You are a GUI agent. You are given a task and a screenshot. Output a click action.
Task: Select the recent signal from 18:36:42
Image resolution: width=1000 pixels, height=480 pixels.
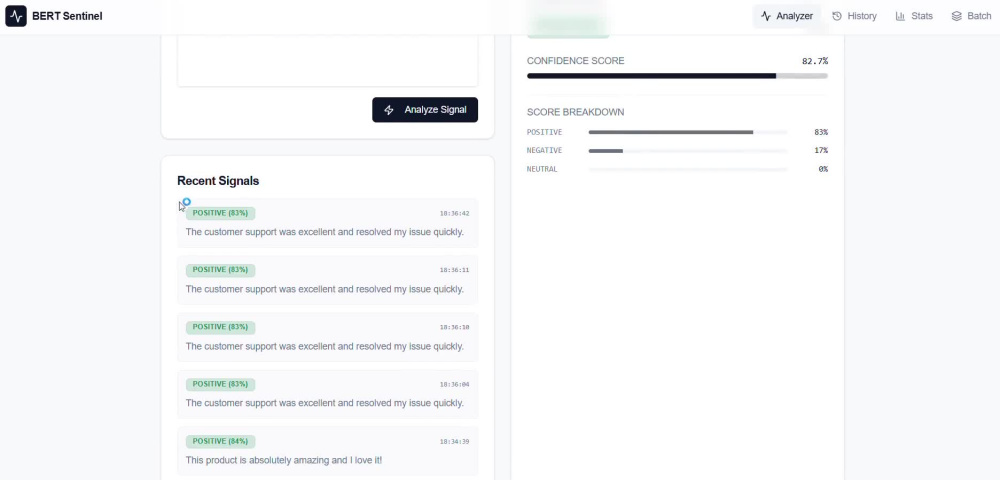pyautogui.click(x=327, y=222)
